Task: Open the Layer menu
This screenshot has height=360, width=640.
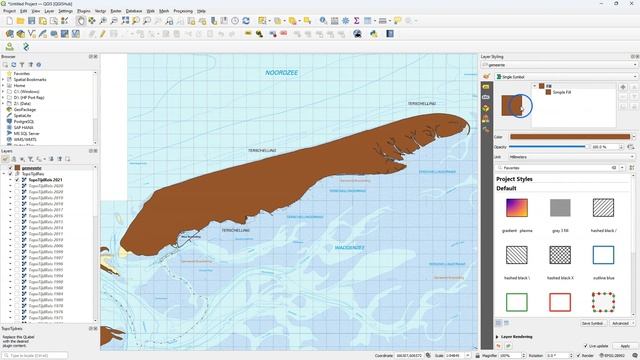Action: pos(49,11)
